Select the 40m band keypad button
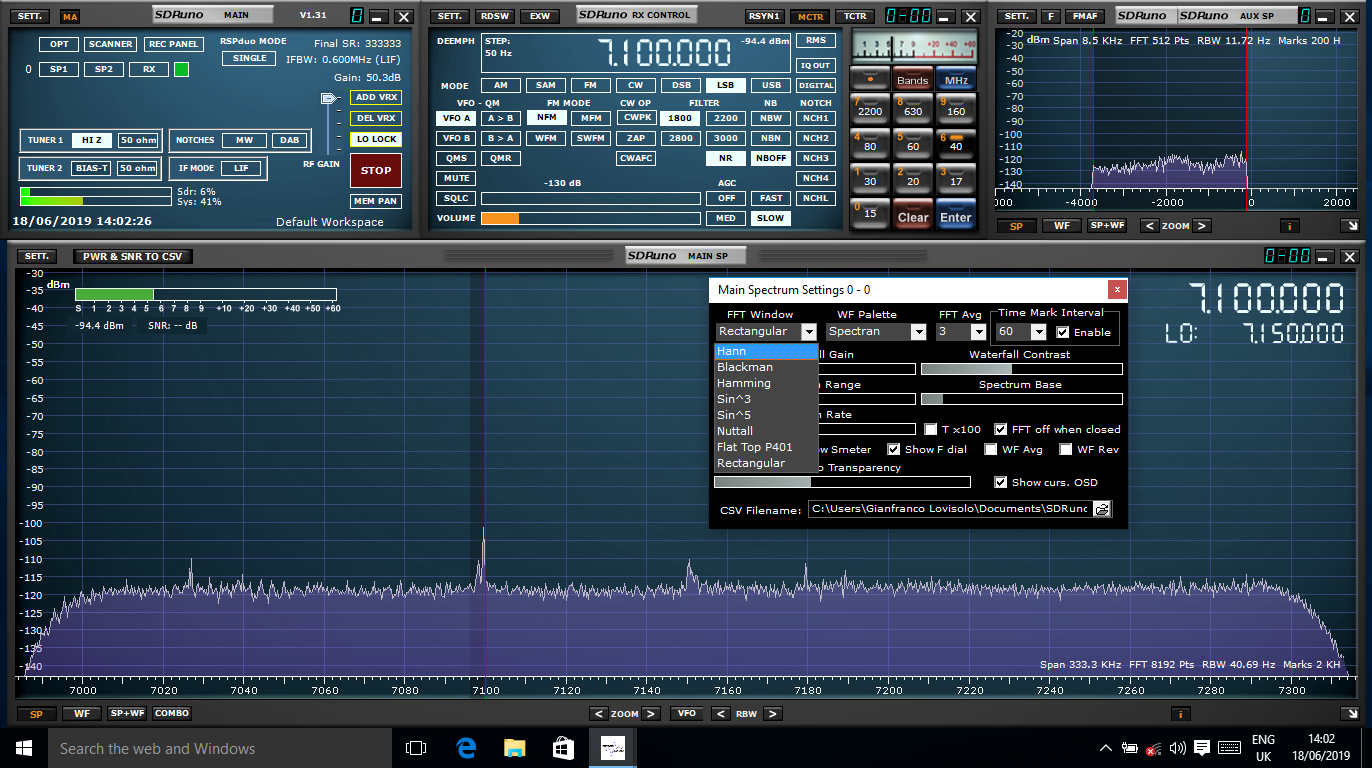The height and width of the screenshot is (768, 1372). coord(955,142)
